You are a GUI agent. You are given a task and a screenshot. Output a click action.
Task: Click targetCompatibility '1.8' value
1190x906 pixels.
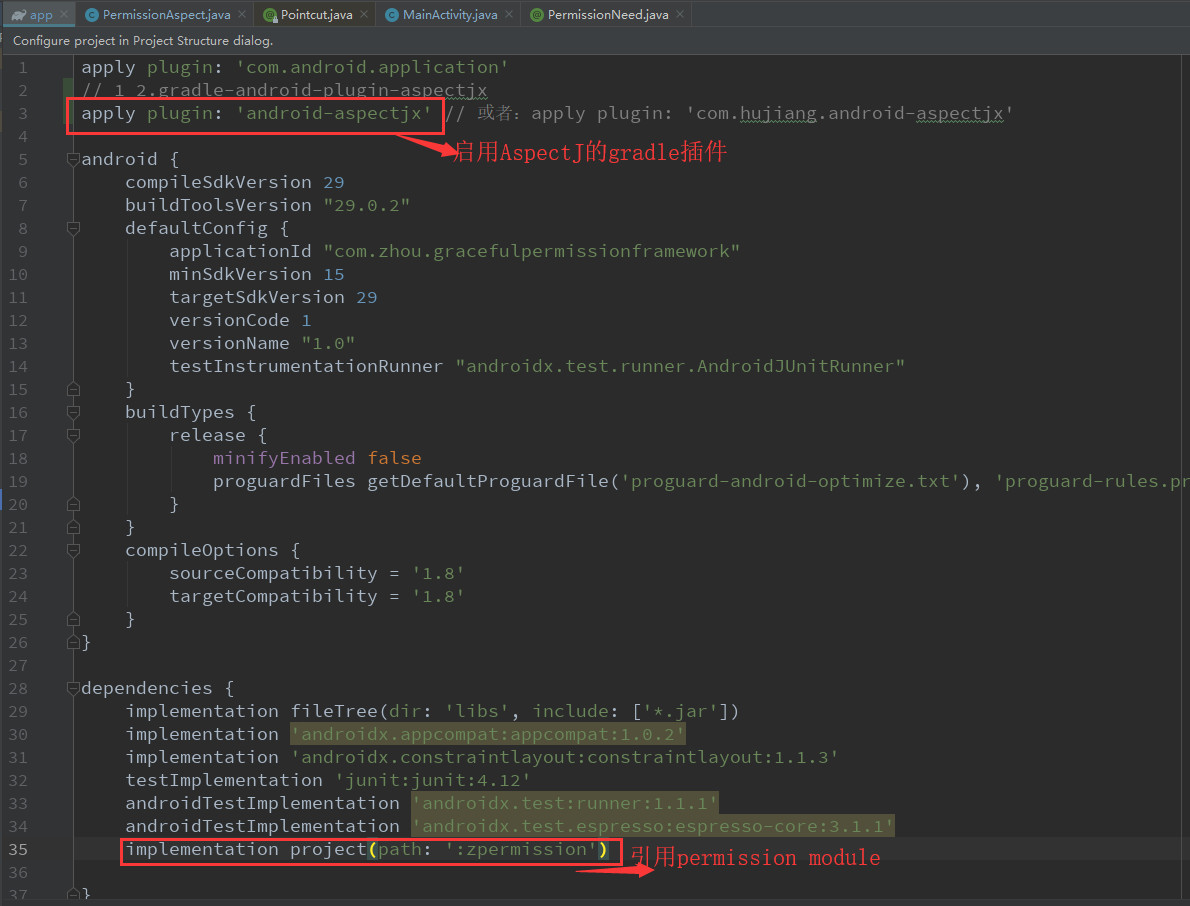coord(438,596)
